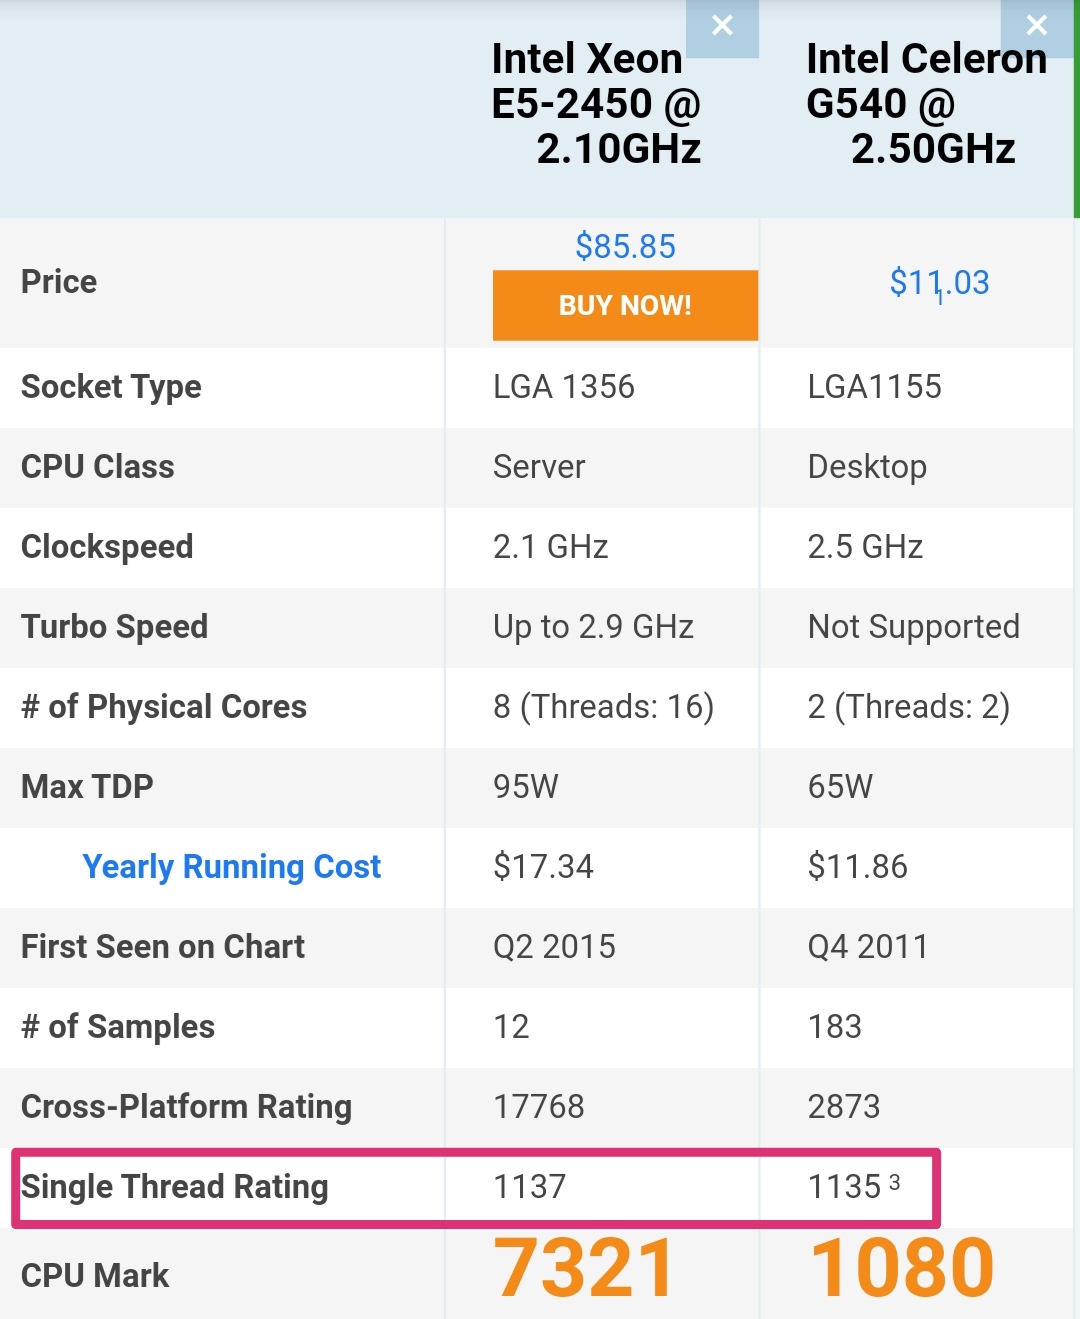This screenshot has height=1319, width=1080.
Task: Select the 2 (Threads: 2) value
Action: pos(909,707)
